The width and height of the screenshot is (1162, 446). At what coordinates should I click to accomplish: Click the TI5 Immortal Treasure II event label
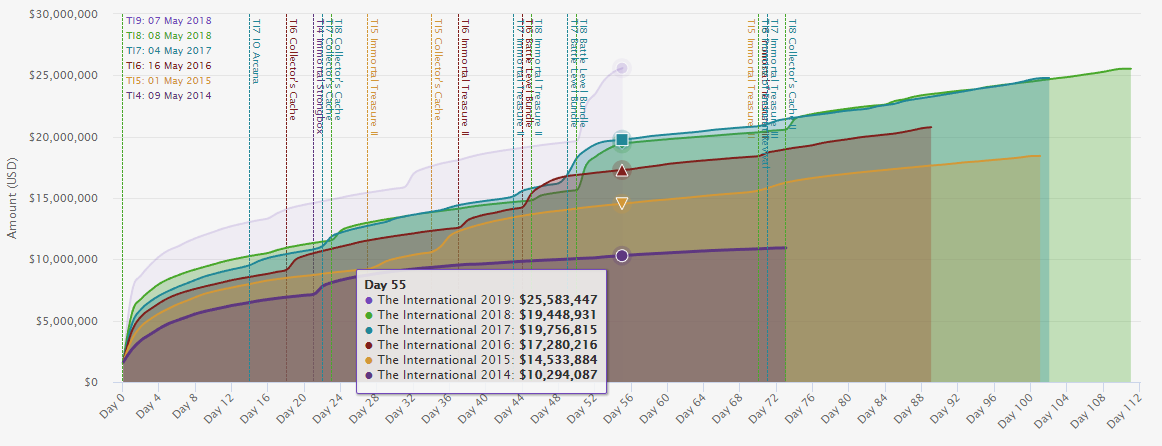coord(374,78)
